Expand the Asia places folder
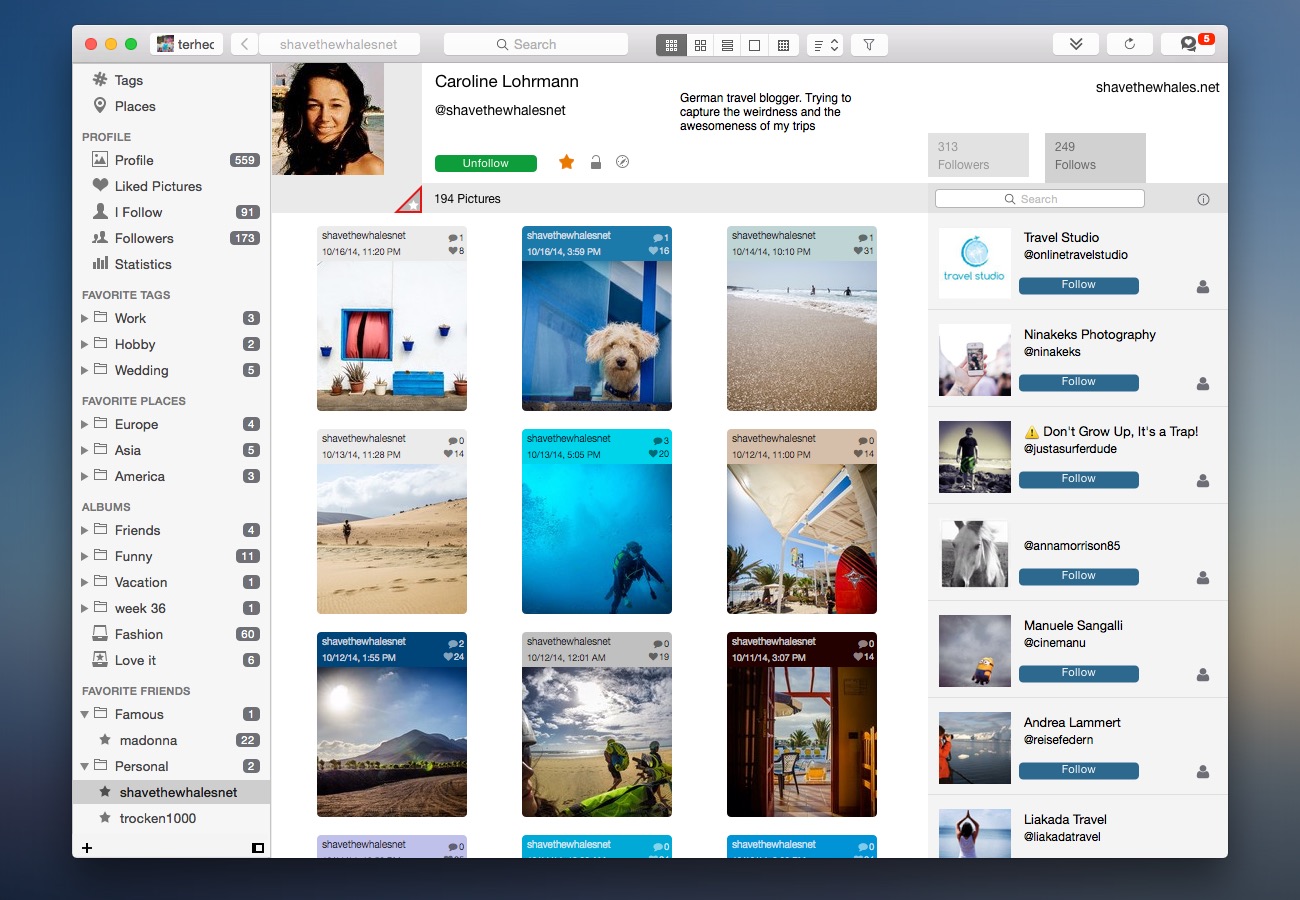This screenshot has height=900, width=1300. click(84, 450)
